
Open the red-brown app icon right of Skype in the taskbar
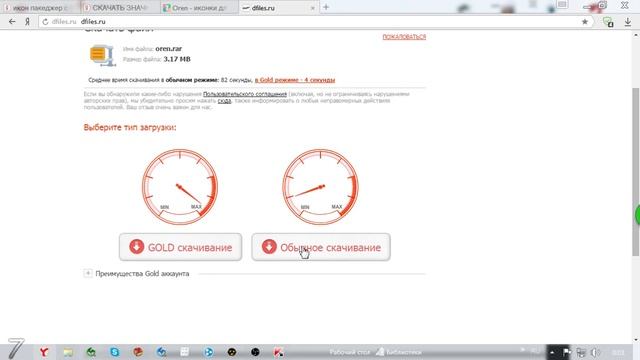click(138, 352)
